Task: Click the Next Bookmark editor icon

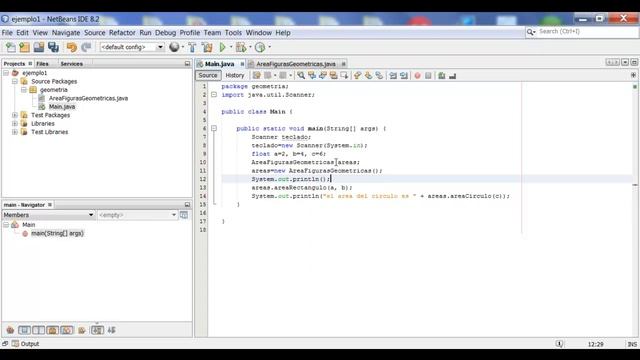Action: click(x=369, y=76)
